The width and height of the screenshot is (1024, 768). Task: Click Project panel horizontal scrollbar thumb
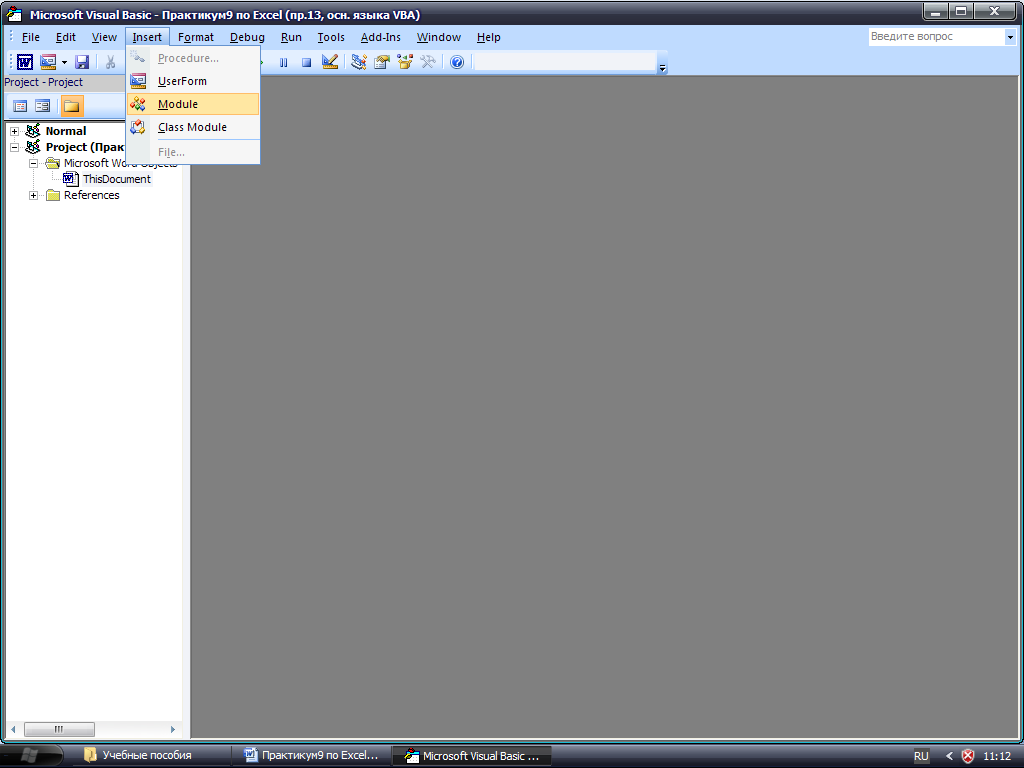pyautogui.click(x=59, y=729)
